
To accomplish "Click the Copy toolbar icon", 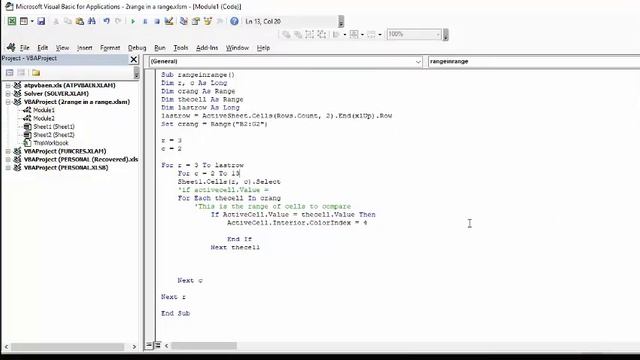I will point(68,21).
